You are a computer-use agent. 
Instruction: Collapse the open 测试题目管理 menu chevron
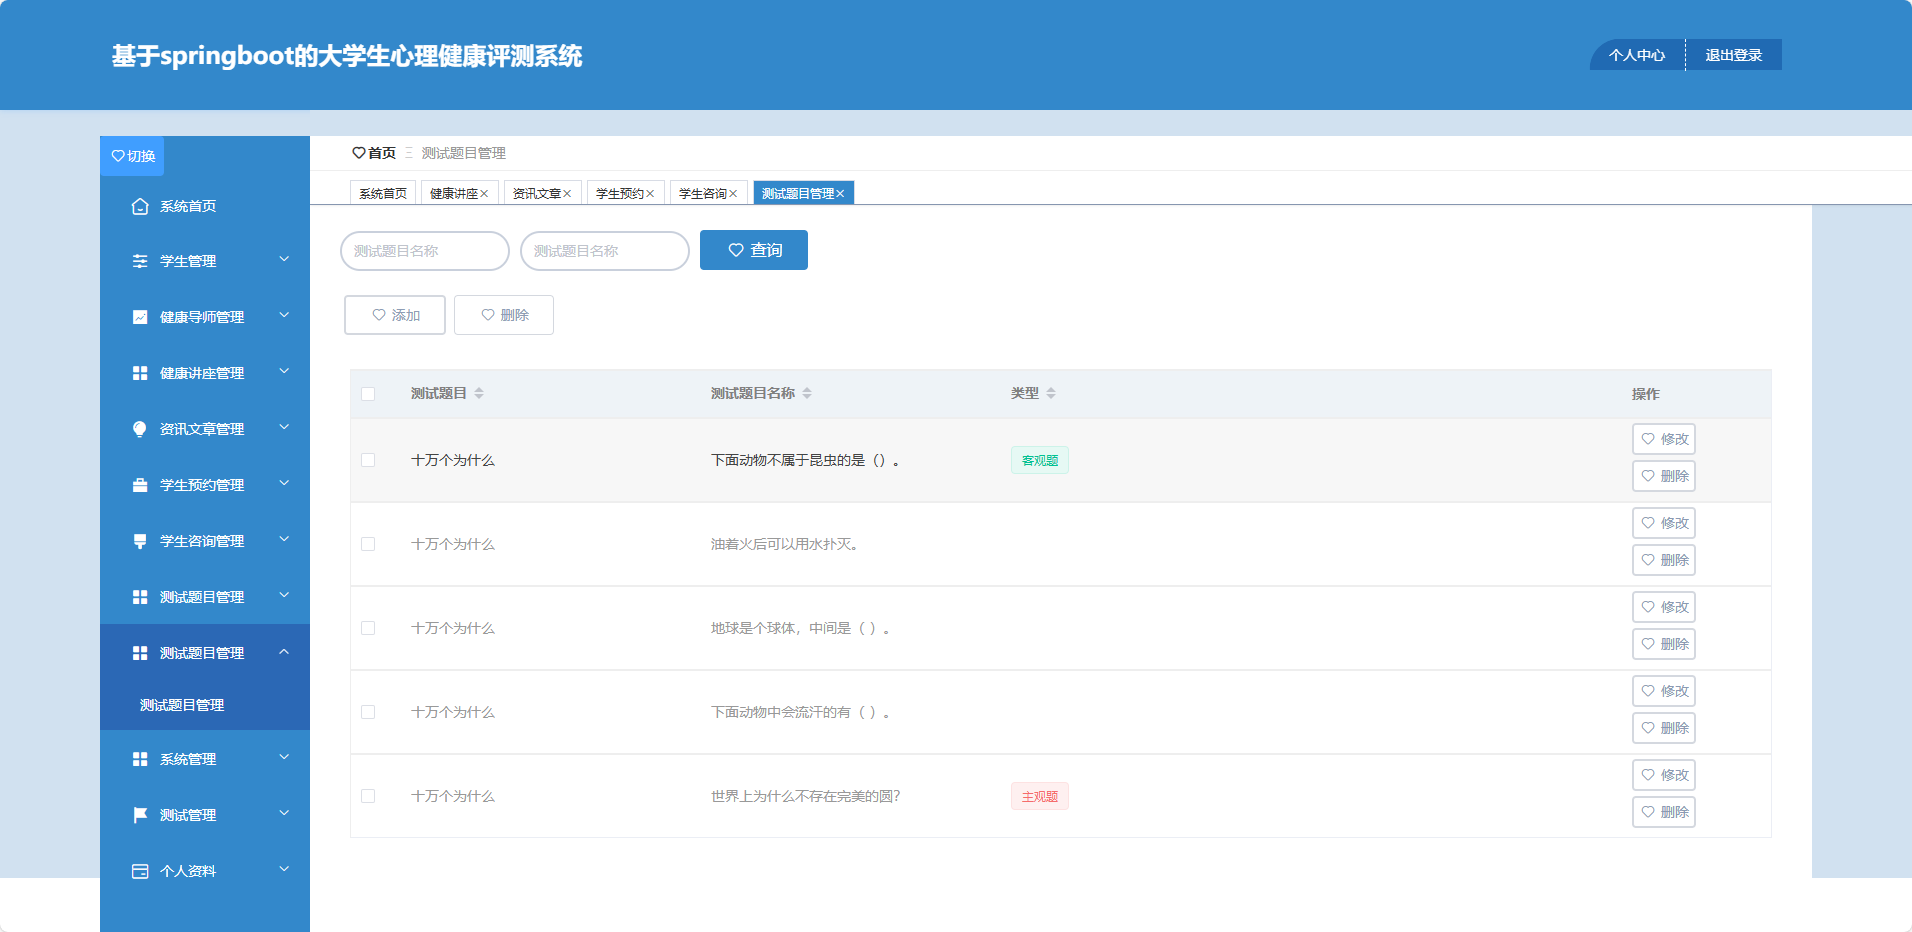(x=284, y=652)
